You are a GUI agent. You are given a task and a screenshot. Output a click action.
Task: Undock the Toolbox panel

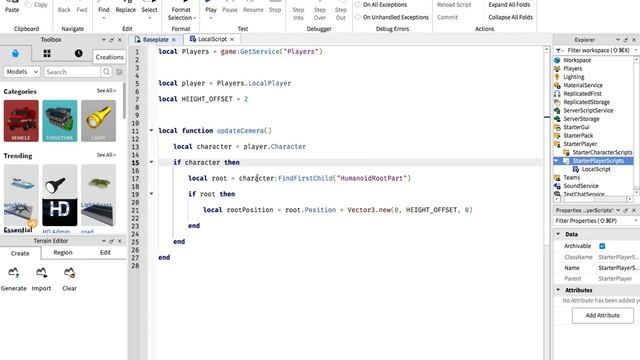111,40
